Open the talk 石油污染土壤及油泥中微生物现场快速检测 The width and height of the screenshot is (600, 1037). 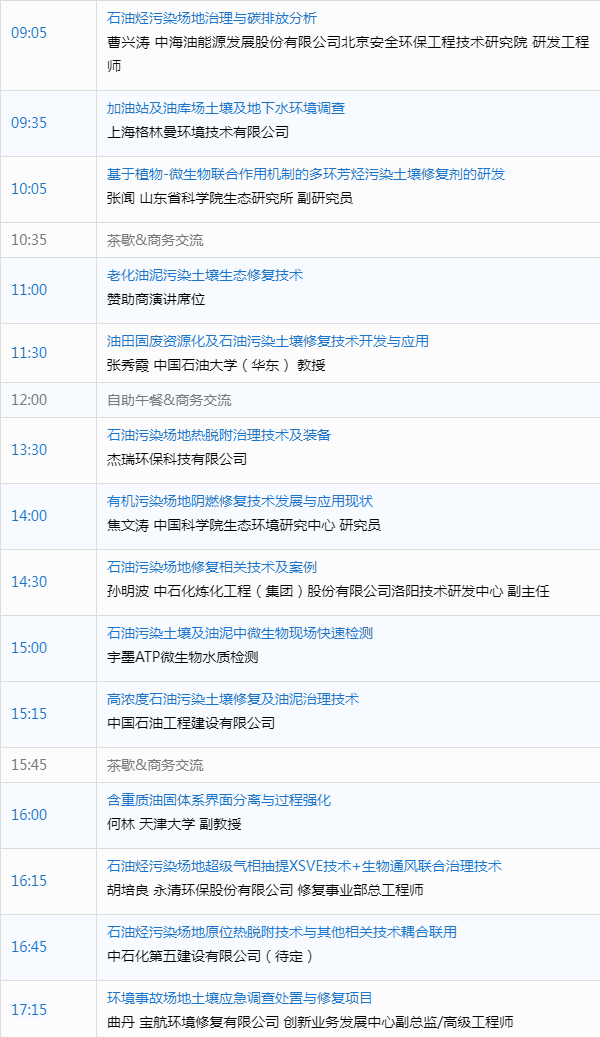pos(240,633)
